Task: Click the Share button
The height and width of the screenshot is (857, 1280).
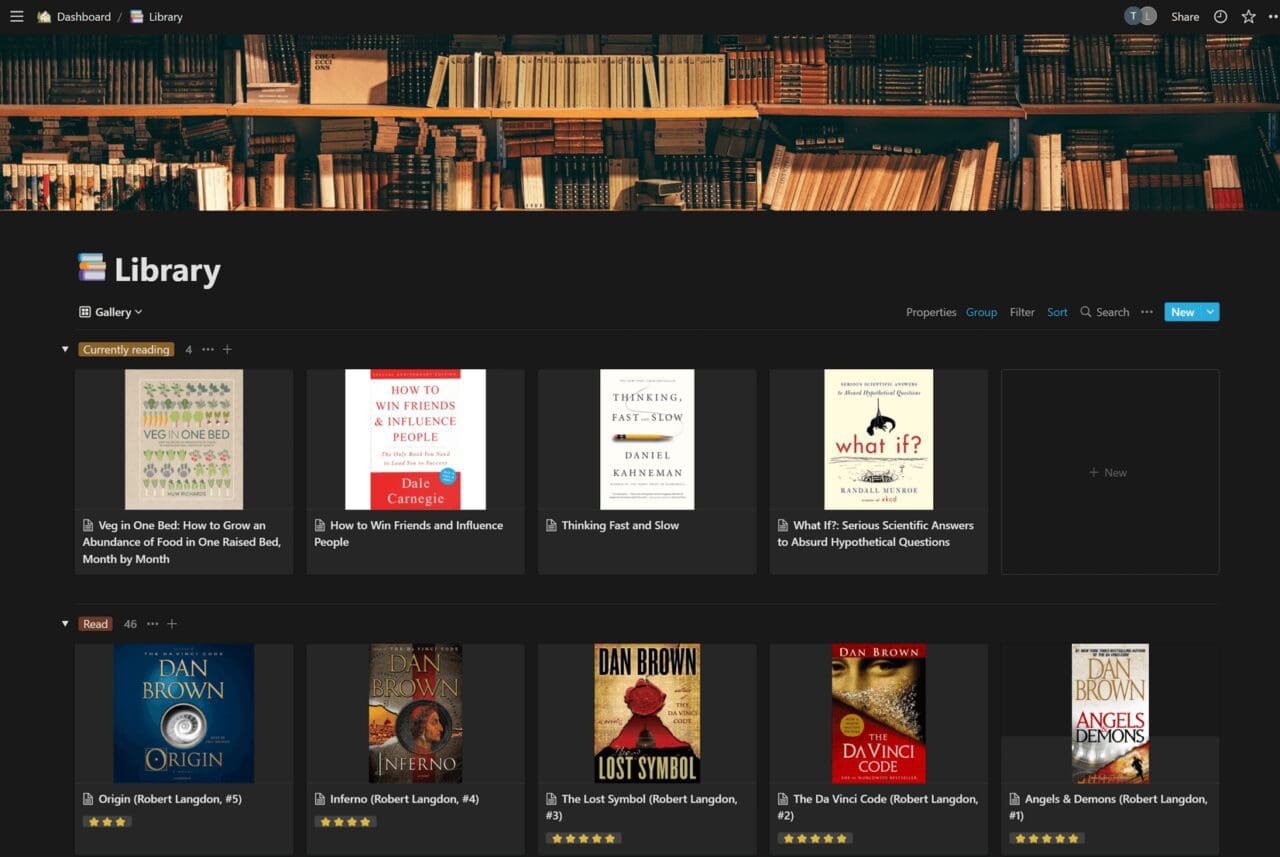Action: 1185,17
